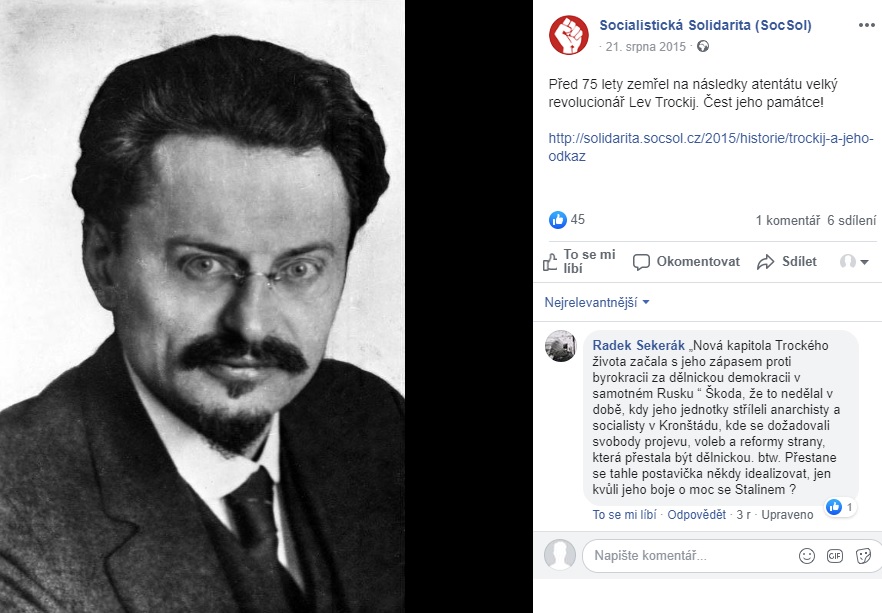Click the blue like reaction icon beside 45
The height and width of the screenshot is (613, 882).
pos(557,219)
